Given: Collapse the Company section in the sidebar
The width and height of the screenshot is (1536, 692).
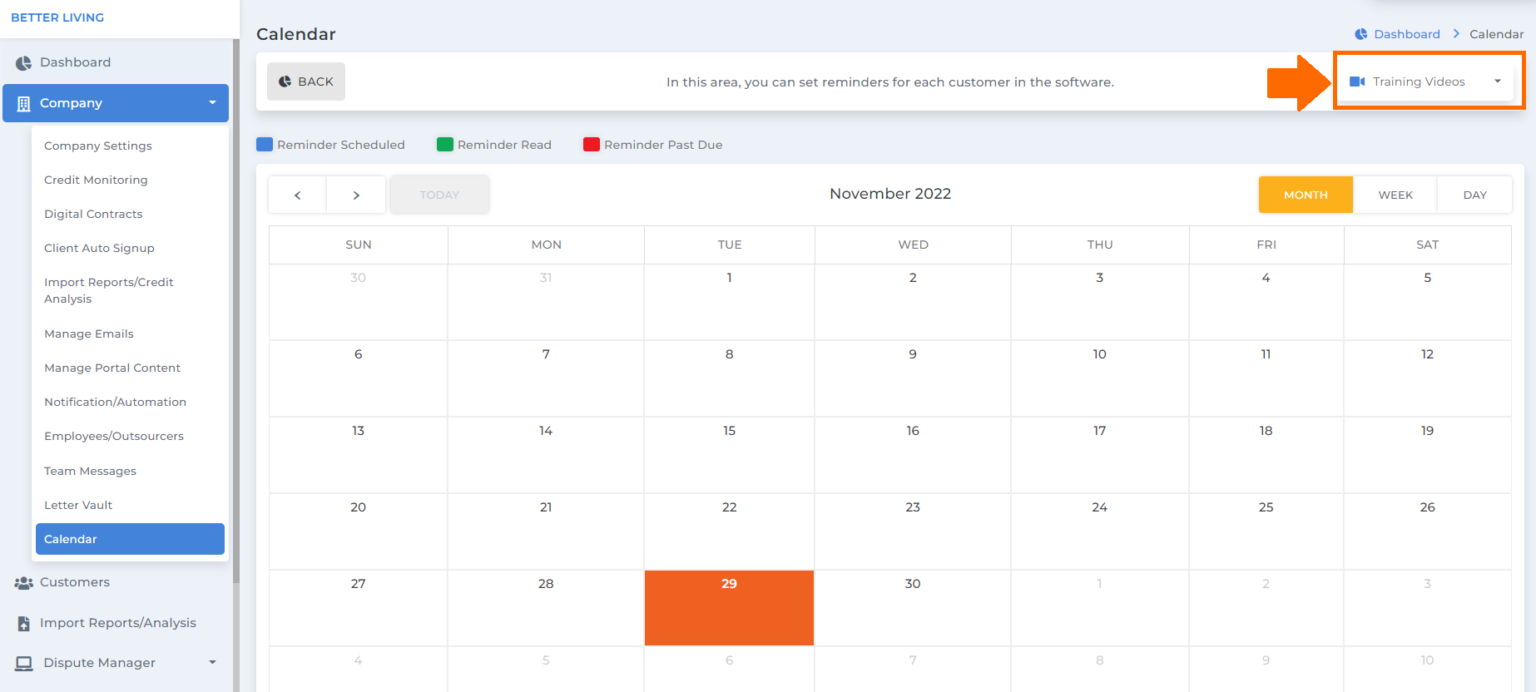Looking at the screenshot, I should pos(211,102).
